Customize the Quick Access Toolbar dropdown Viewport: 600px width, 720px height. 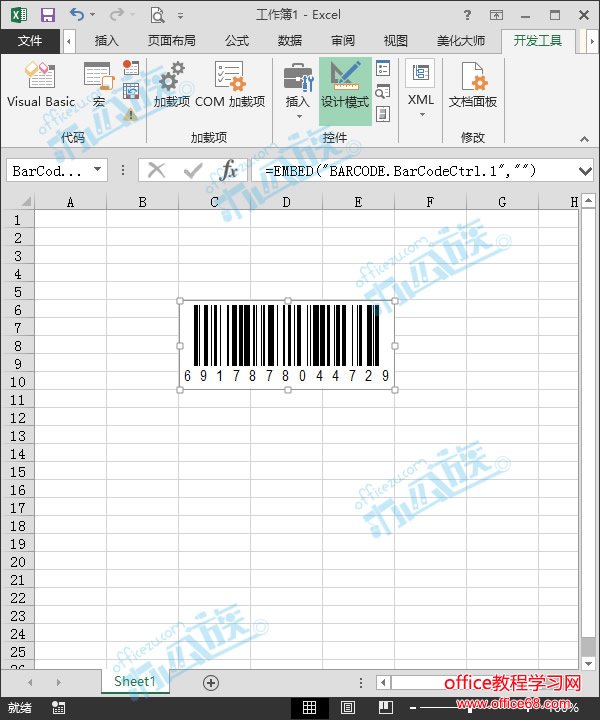coord(180,16)
